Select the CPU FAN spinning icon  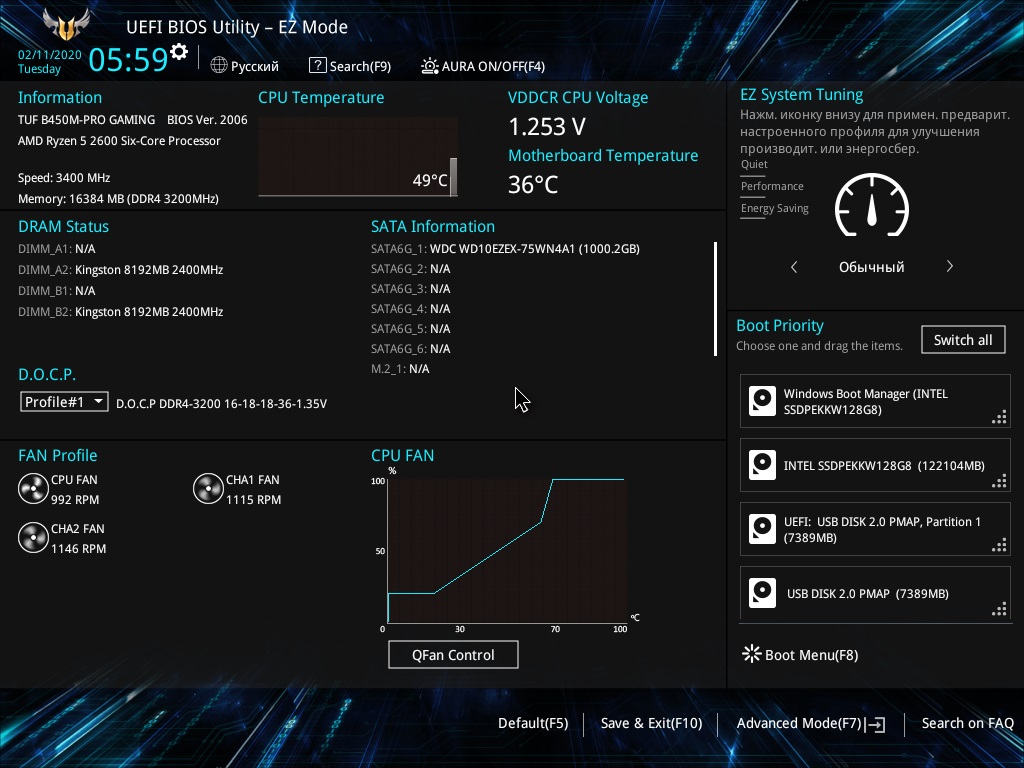pyautogui.click(x=33, y=489)
